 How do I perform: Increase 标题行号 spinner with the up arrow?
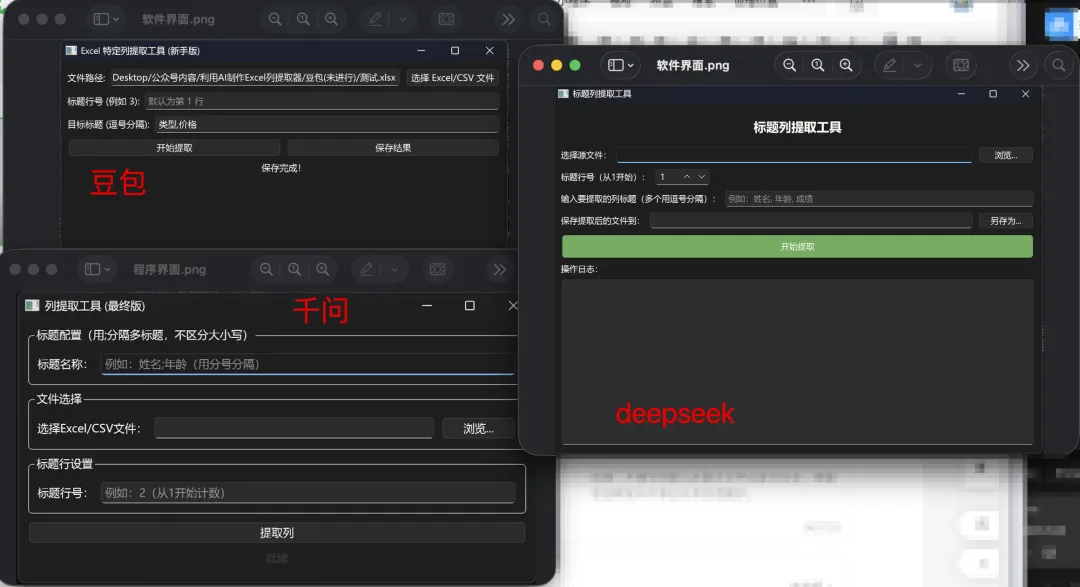pyautogui.click(x=687, y=177)
